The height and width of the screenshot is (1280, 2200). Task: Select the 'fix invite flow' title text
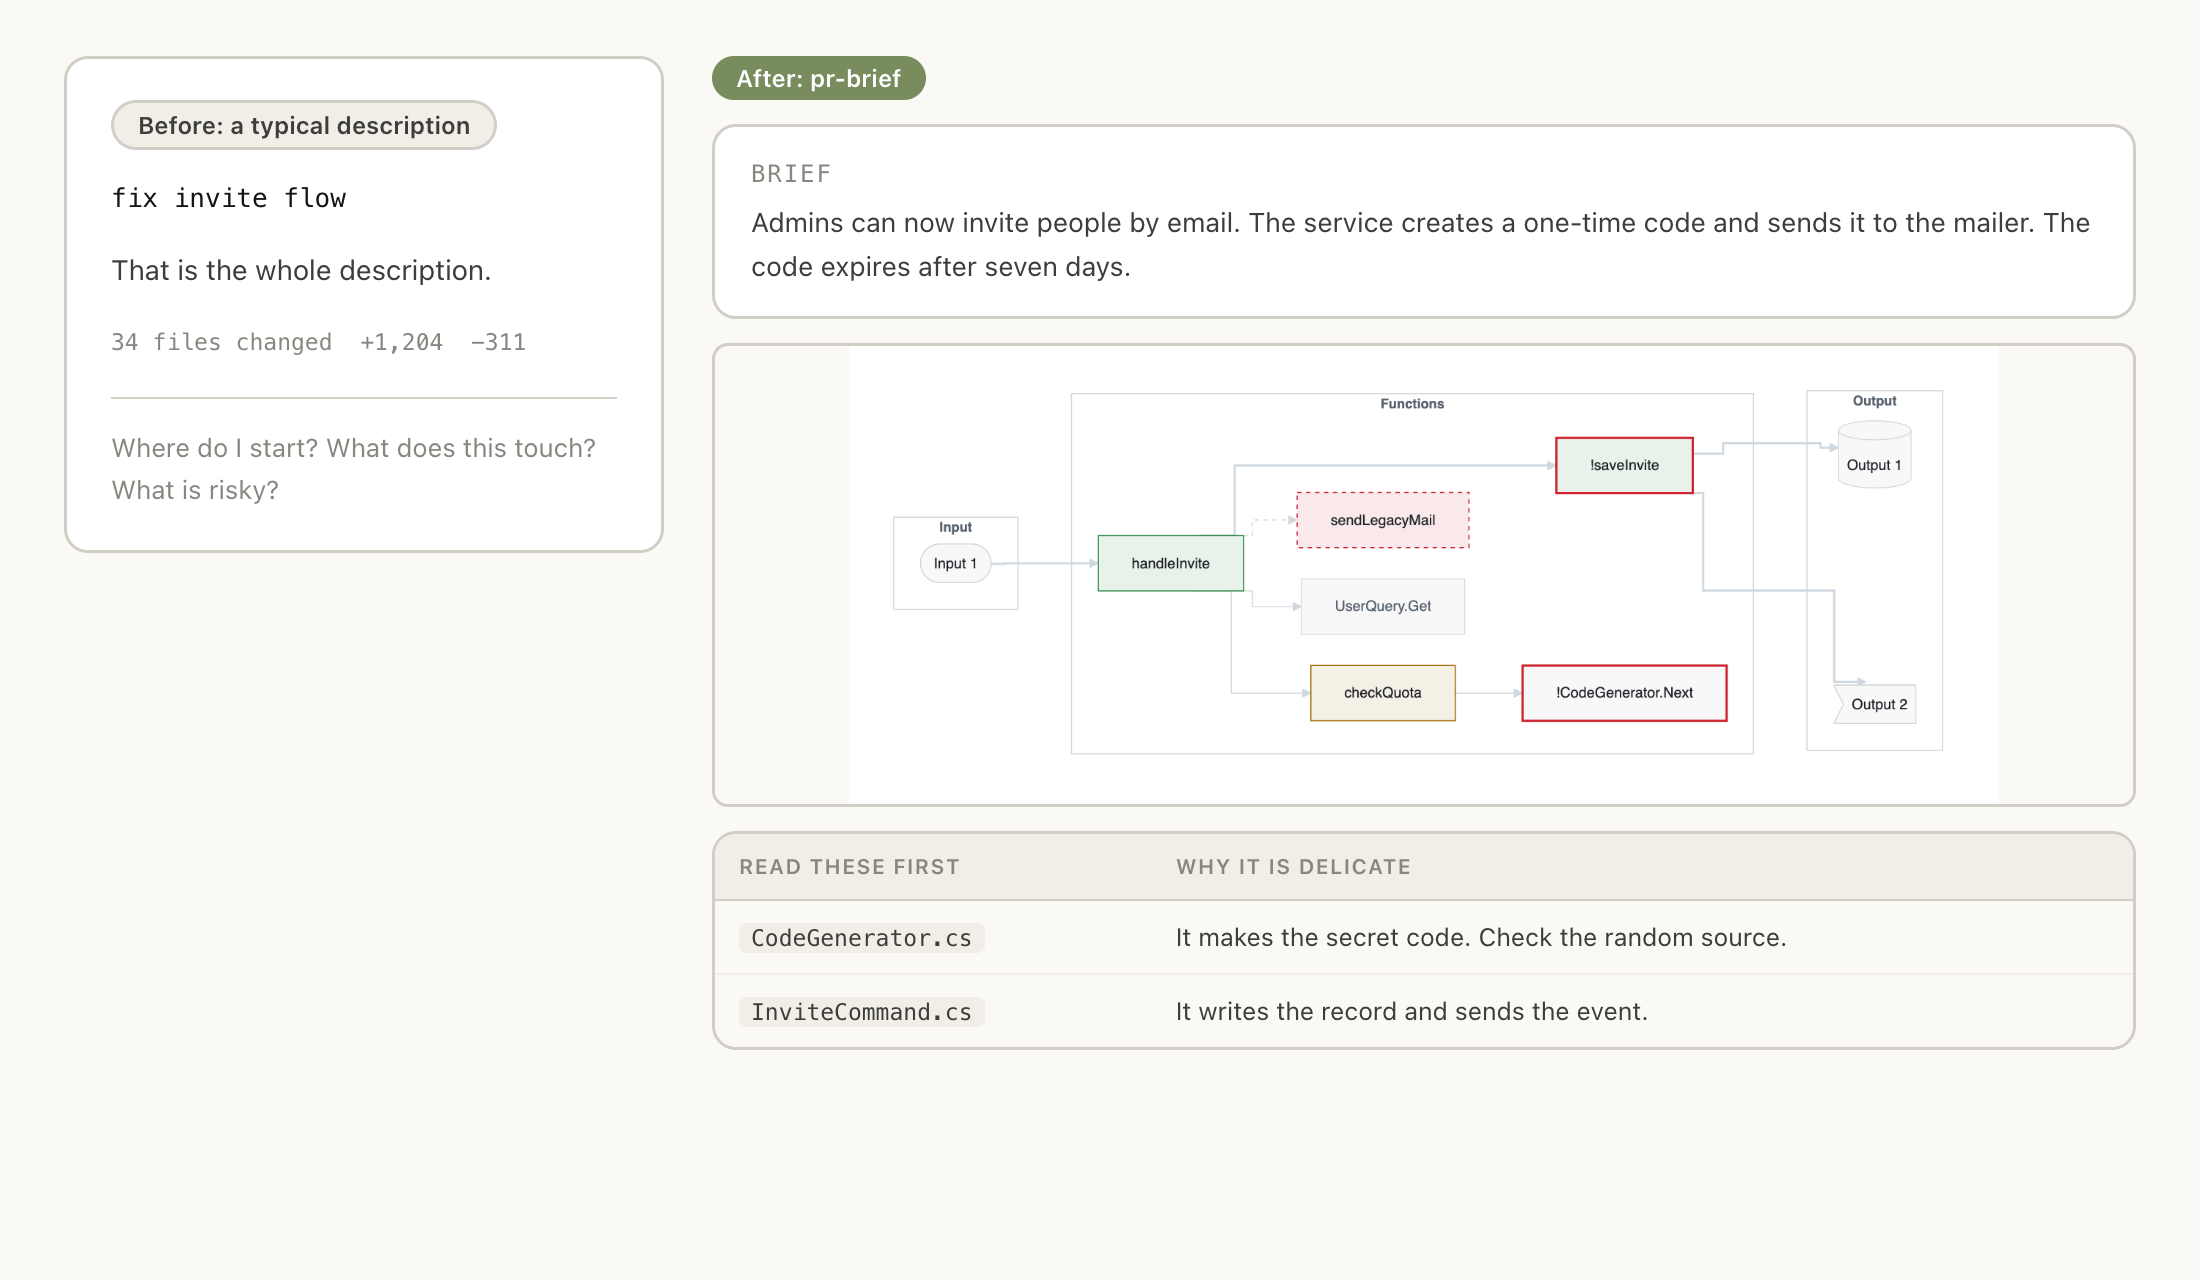(229, 198)
